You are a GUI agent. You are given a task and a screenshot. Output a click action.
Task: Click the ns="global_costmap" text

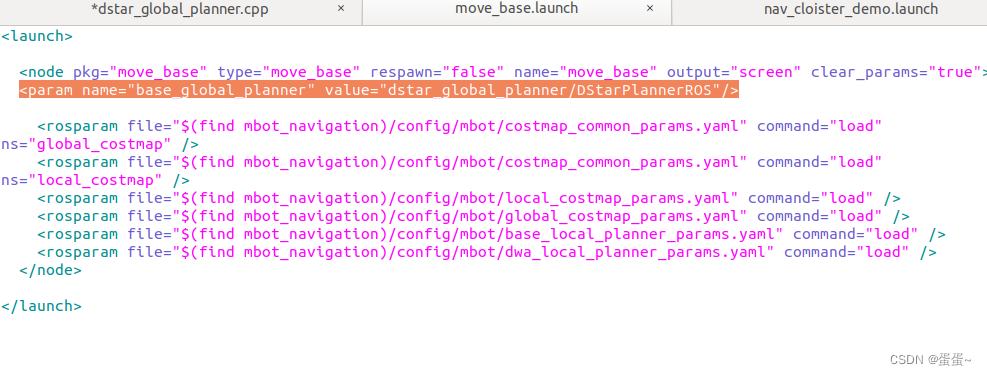pyautogui.click(x=86, y=144)
